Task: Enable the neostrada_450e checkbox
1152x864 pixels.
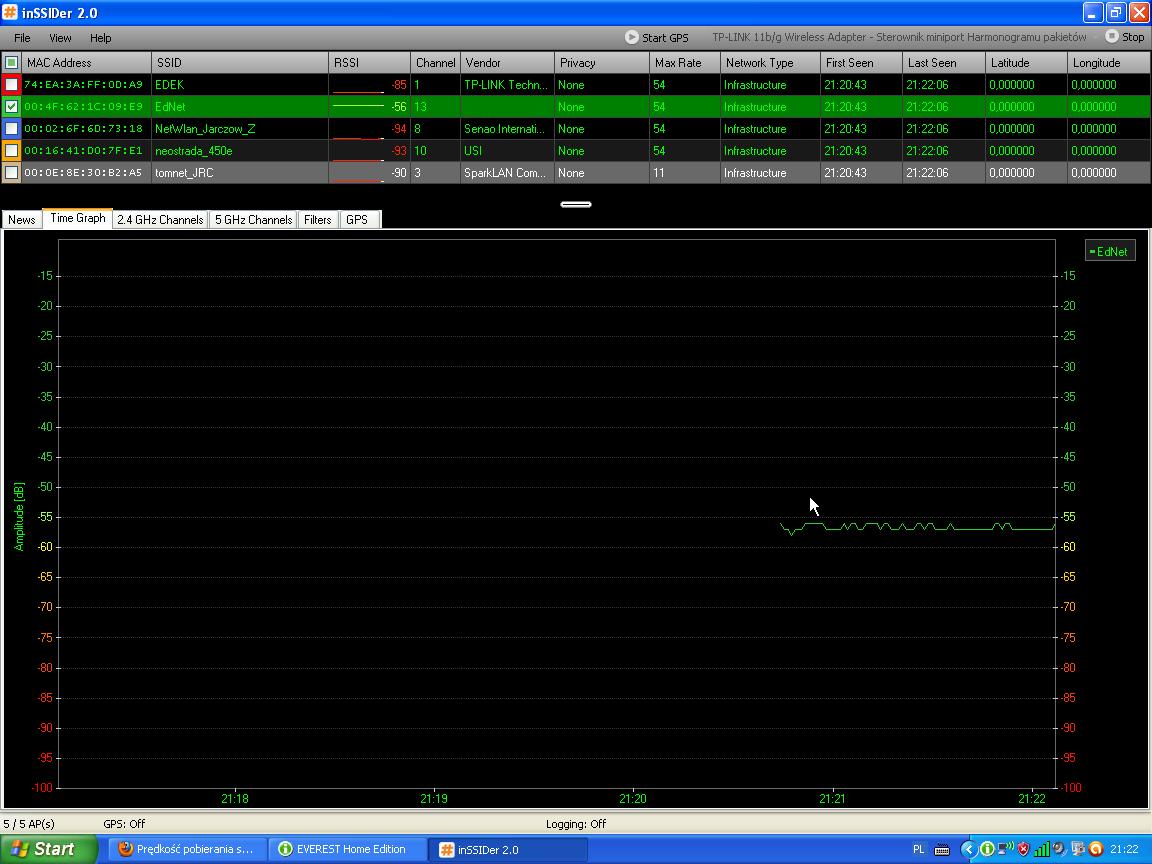Action: pos(11,151)
